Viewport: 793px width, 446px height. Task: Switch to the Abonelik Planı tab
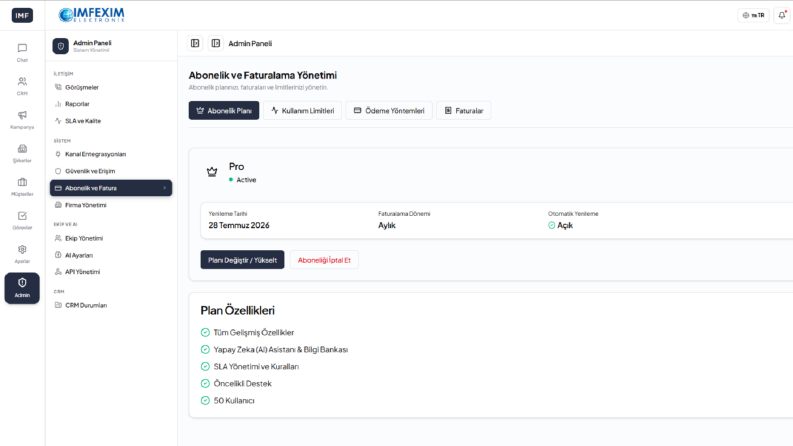click(224, 111)
